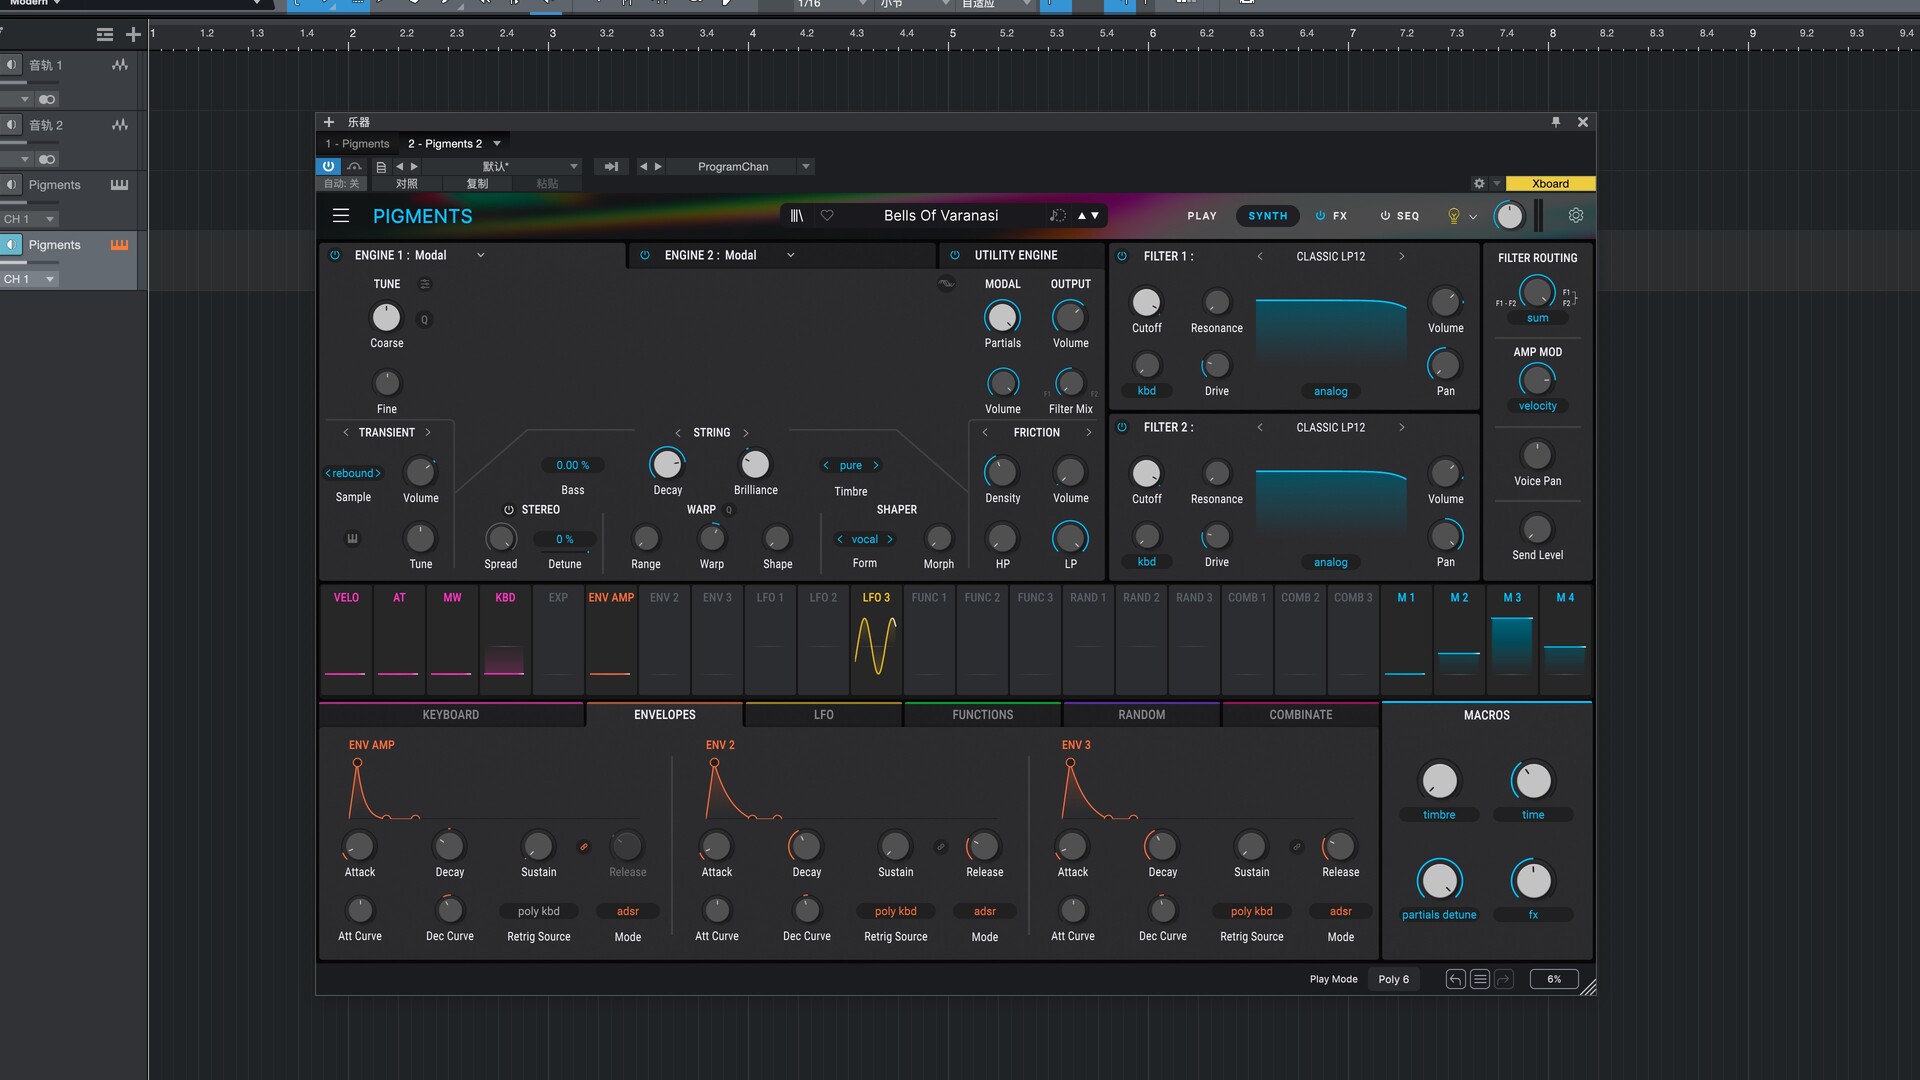The width and height of the screenshot is (1920, 1080).
Task: Click the Xboard button
Action: (x=1550, y=184)
